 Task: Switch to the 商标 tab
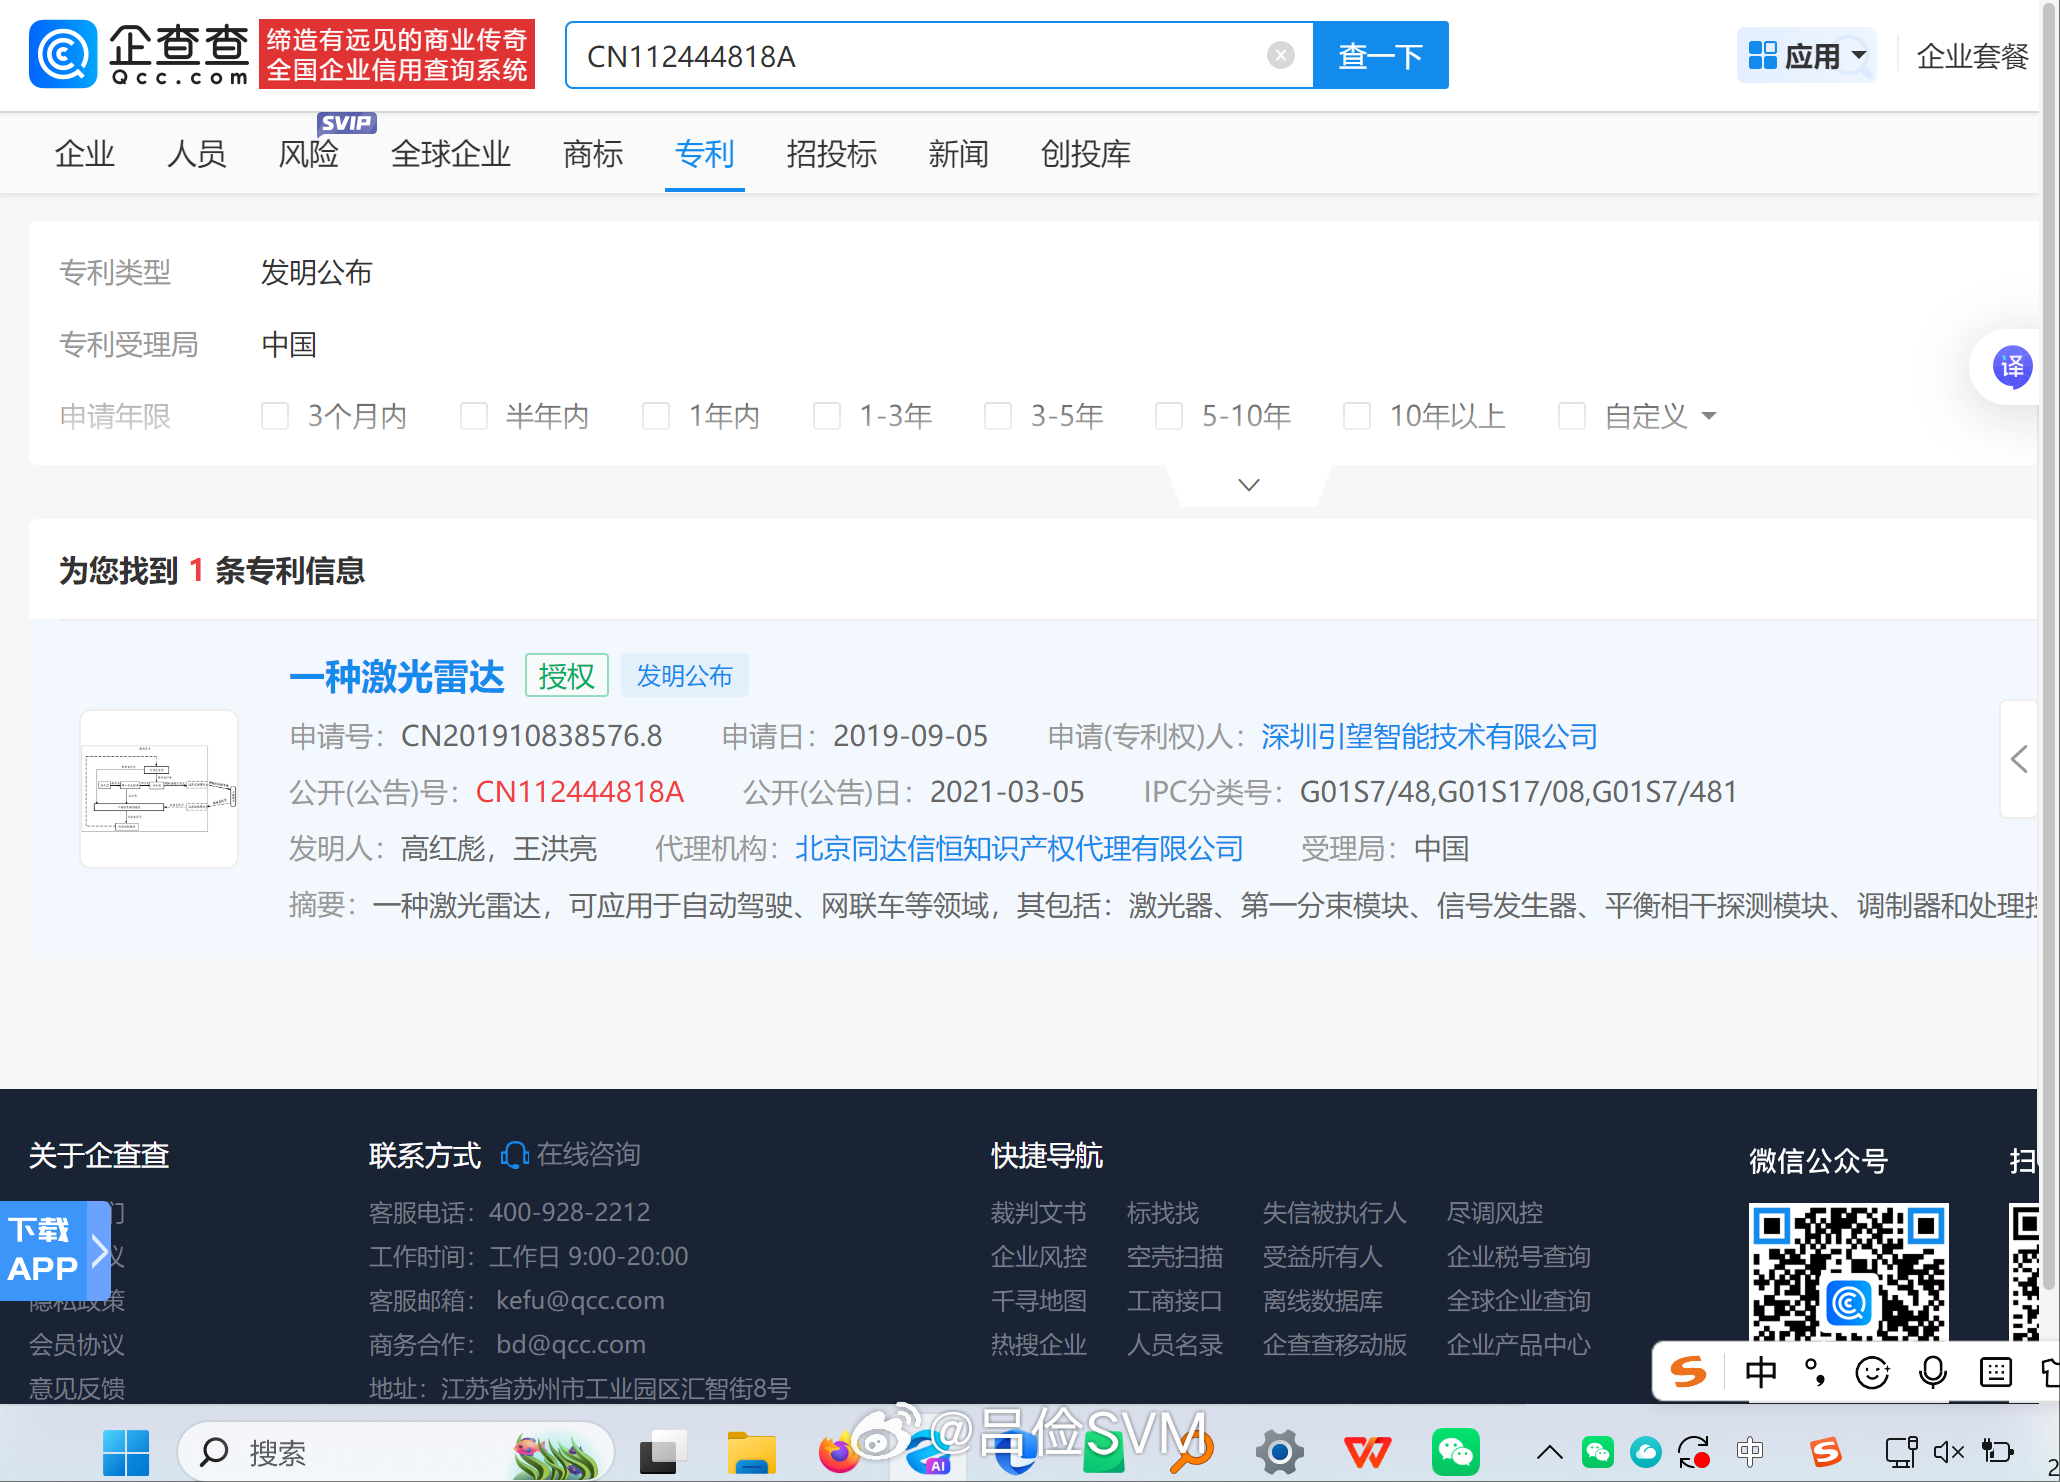[593, 154]
